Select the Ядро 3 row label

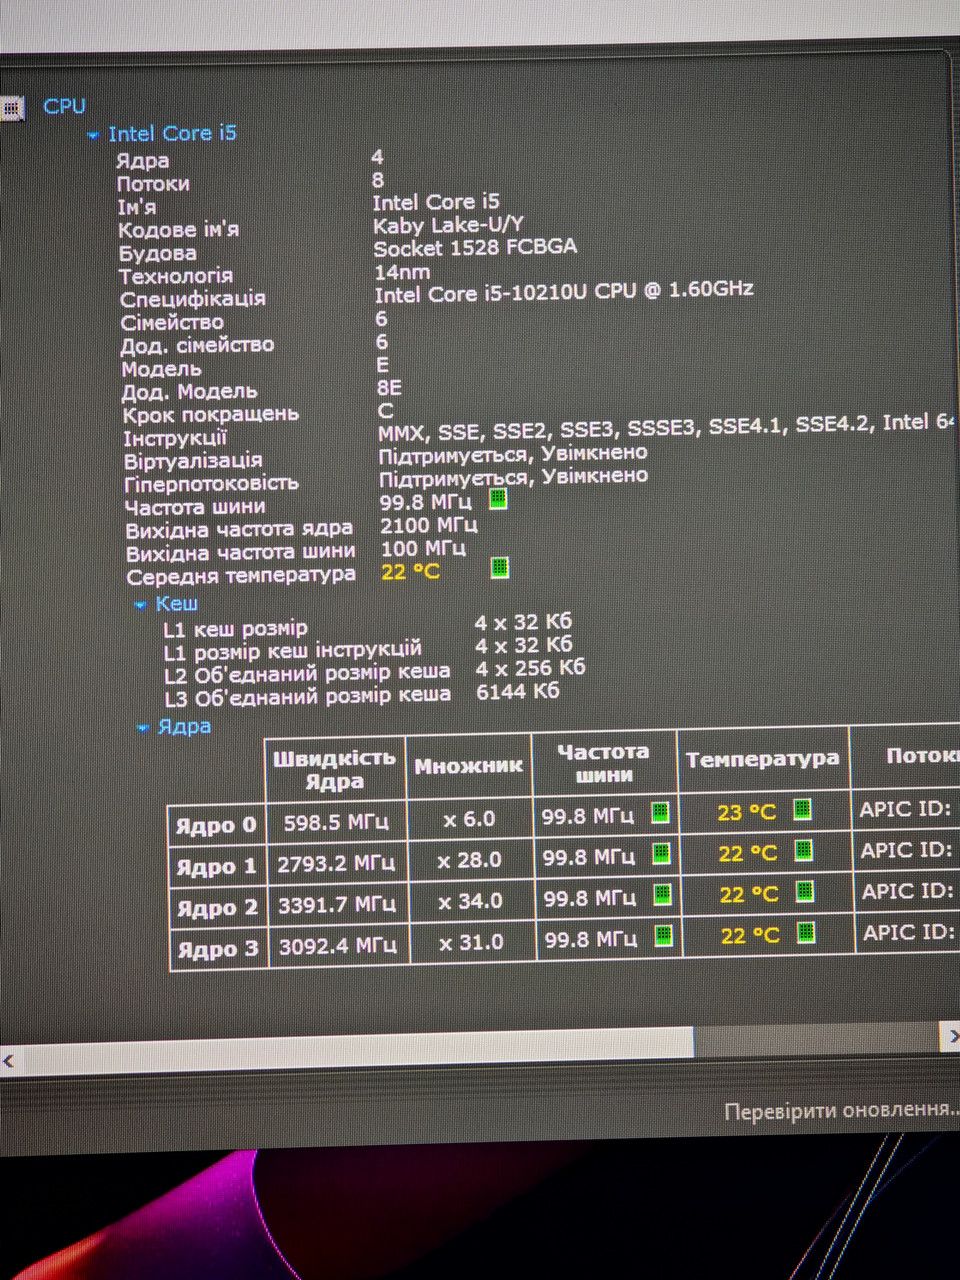tap(219, 949)
